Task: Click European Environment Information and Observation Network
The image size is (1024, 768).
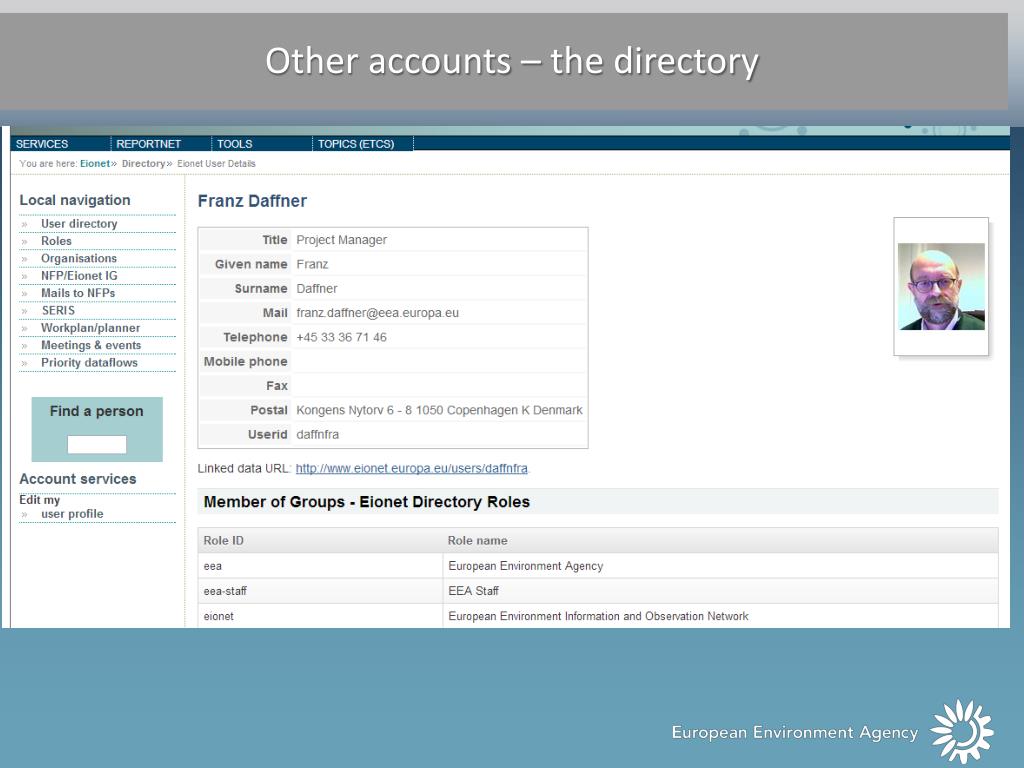Action: [598, 616]
